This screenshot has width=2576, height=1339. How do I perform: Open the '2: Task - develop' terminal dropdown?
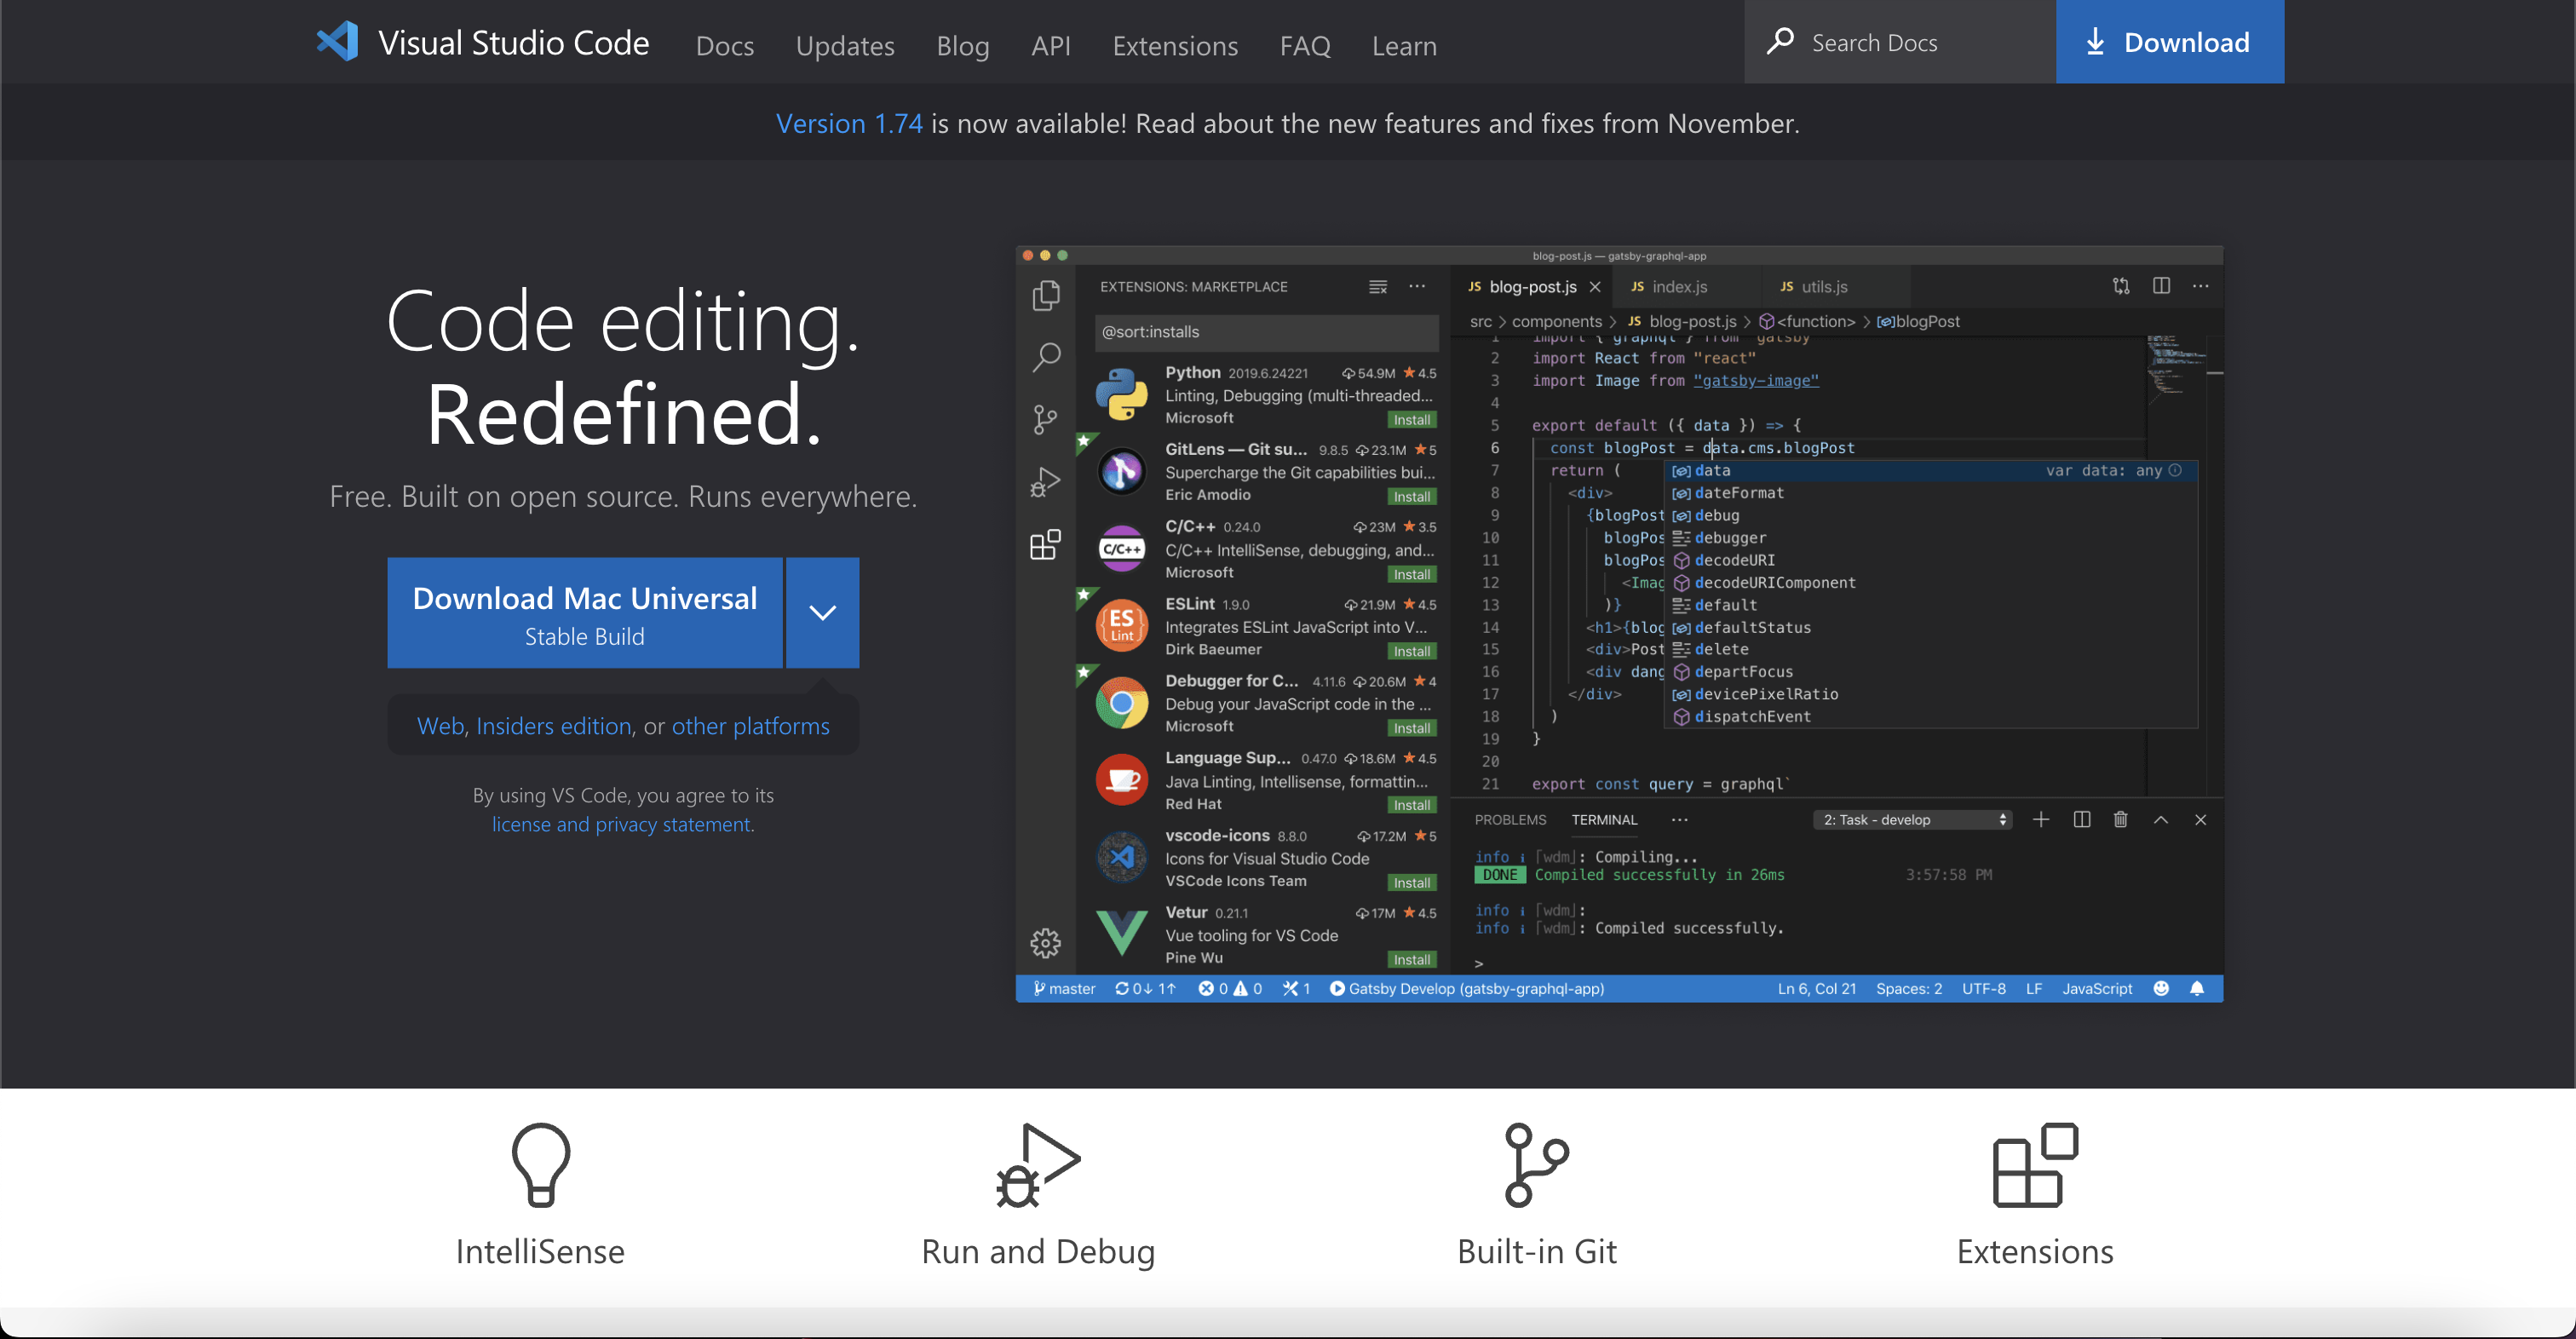(x=1912, y=819)
